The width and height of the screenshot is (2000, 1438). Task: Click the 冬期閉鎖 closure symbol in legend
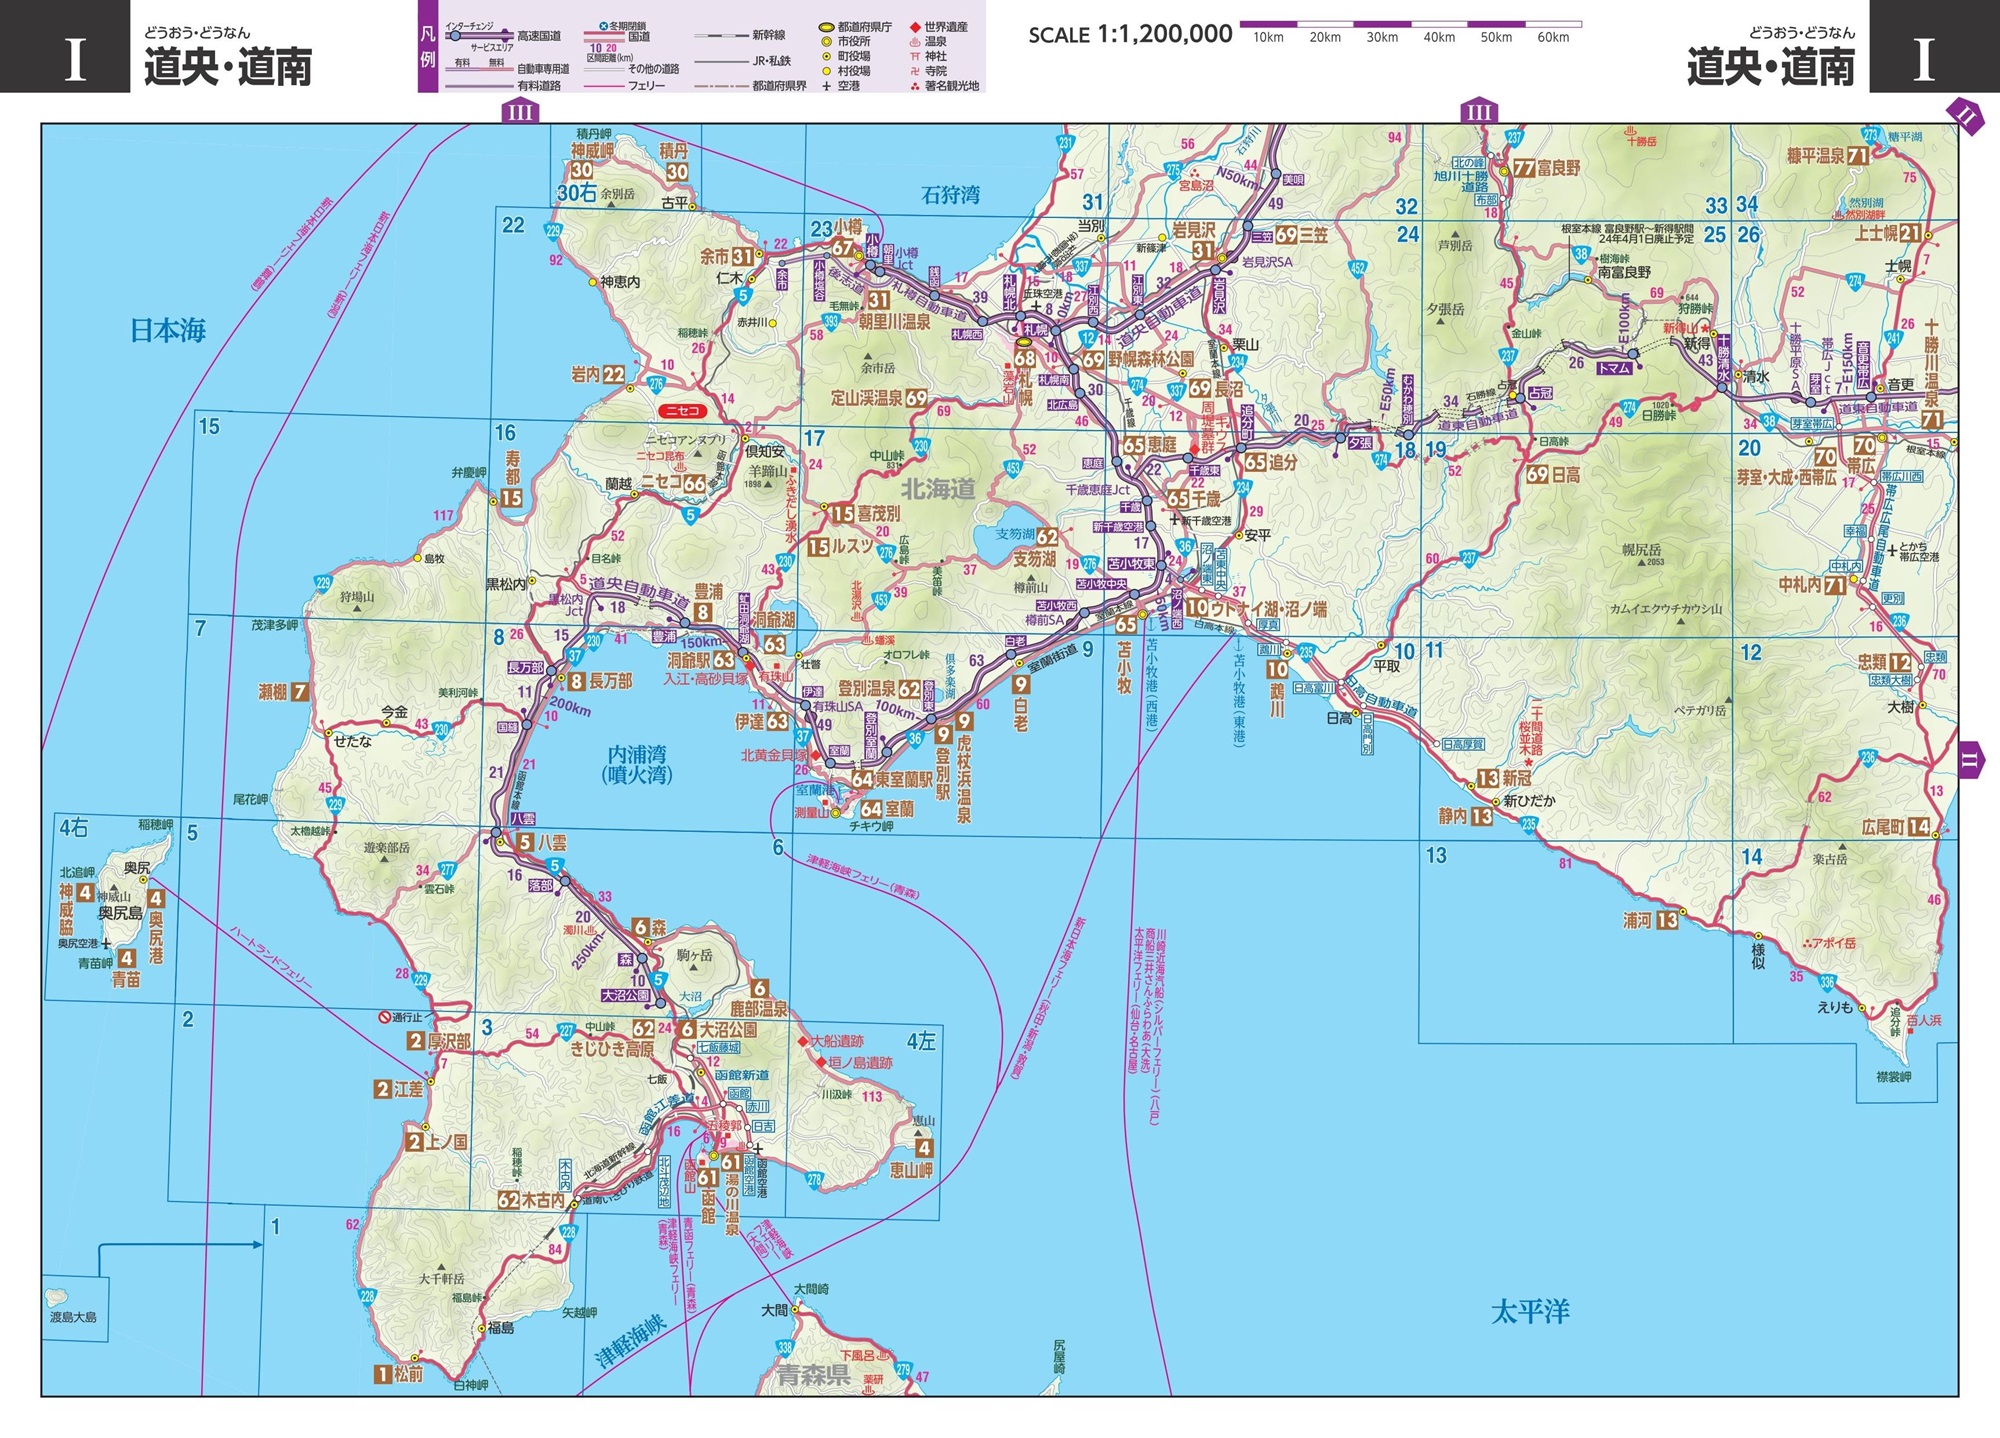click(603, 26)
